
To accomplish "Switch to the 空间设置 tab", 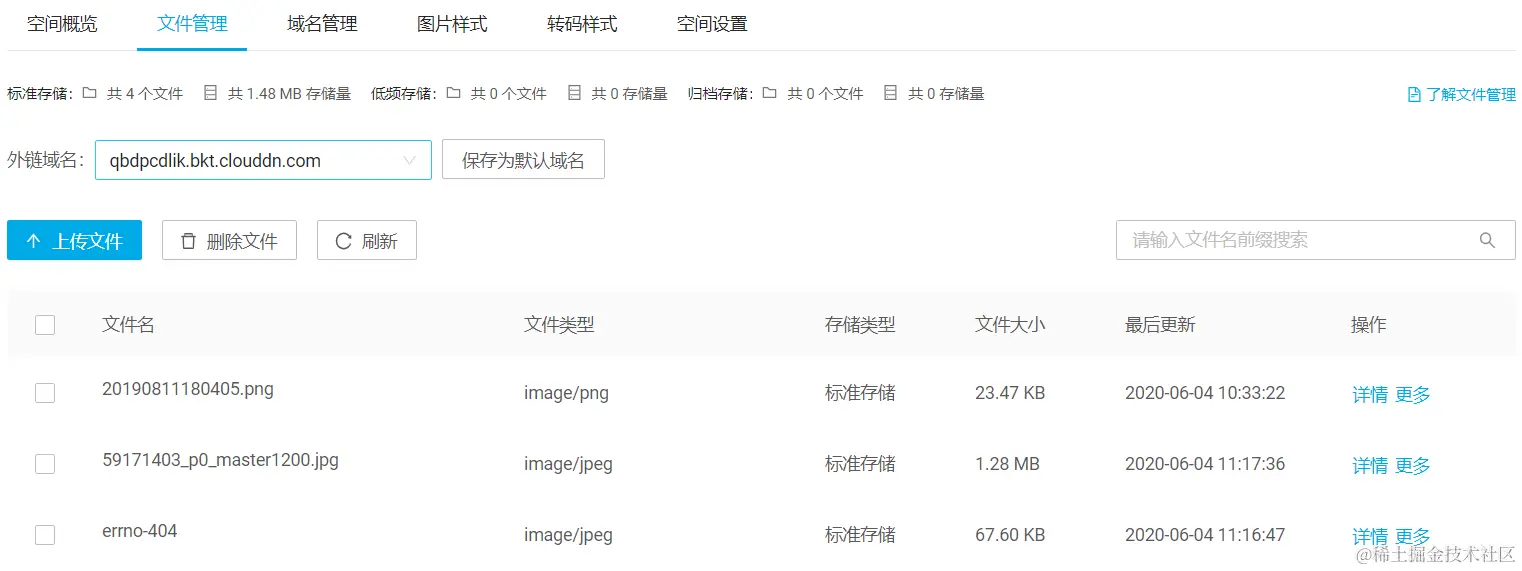I will pyautogui.click(x=712, y=24).
